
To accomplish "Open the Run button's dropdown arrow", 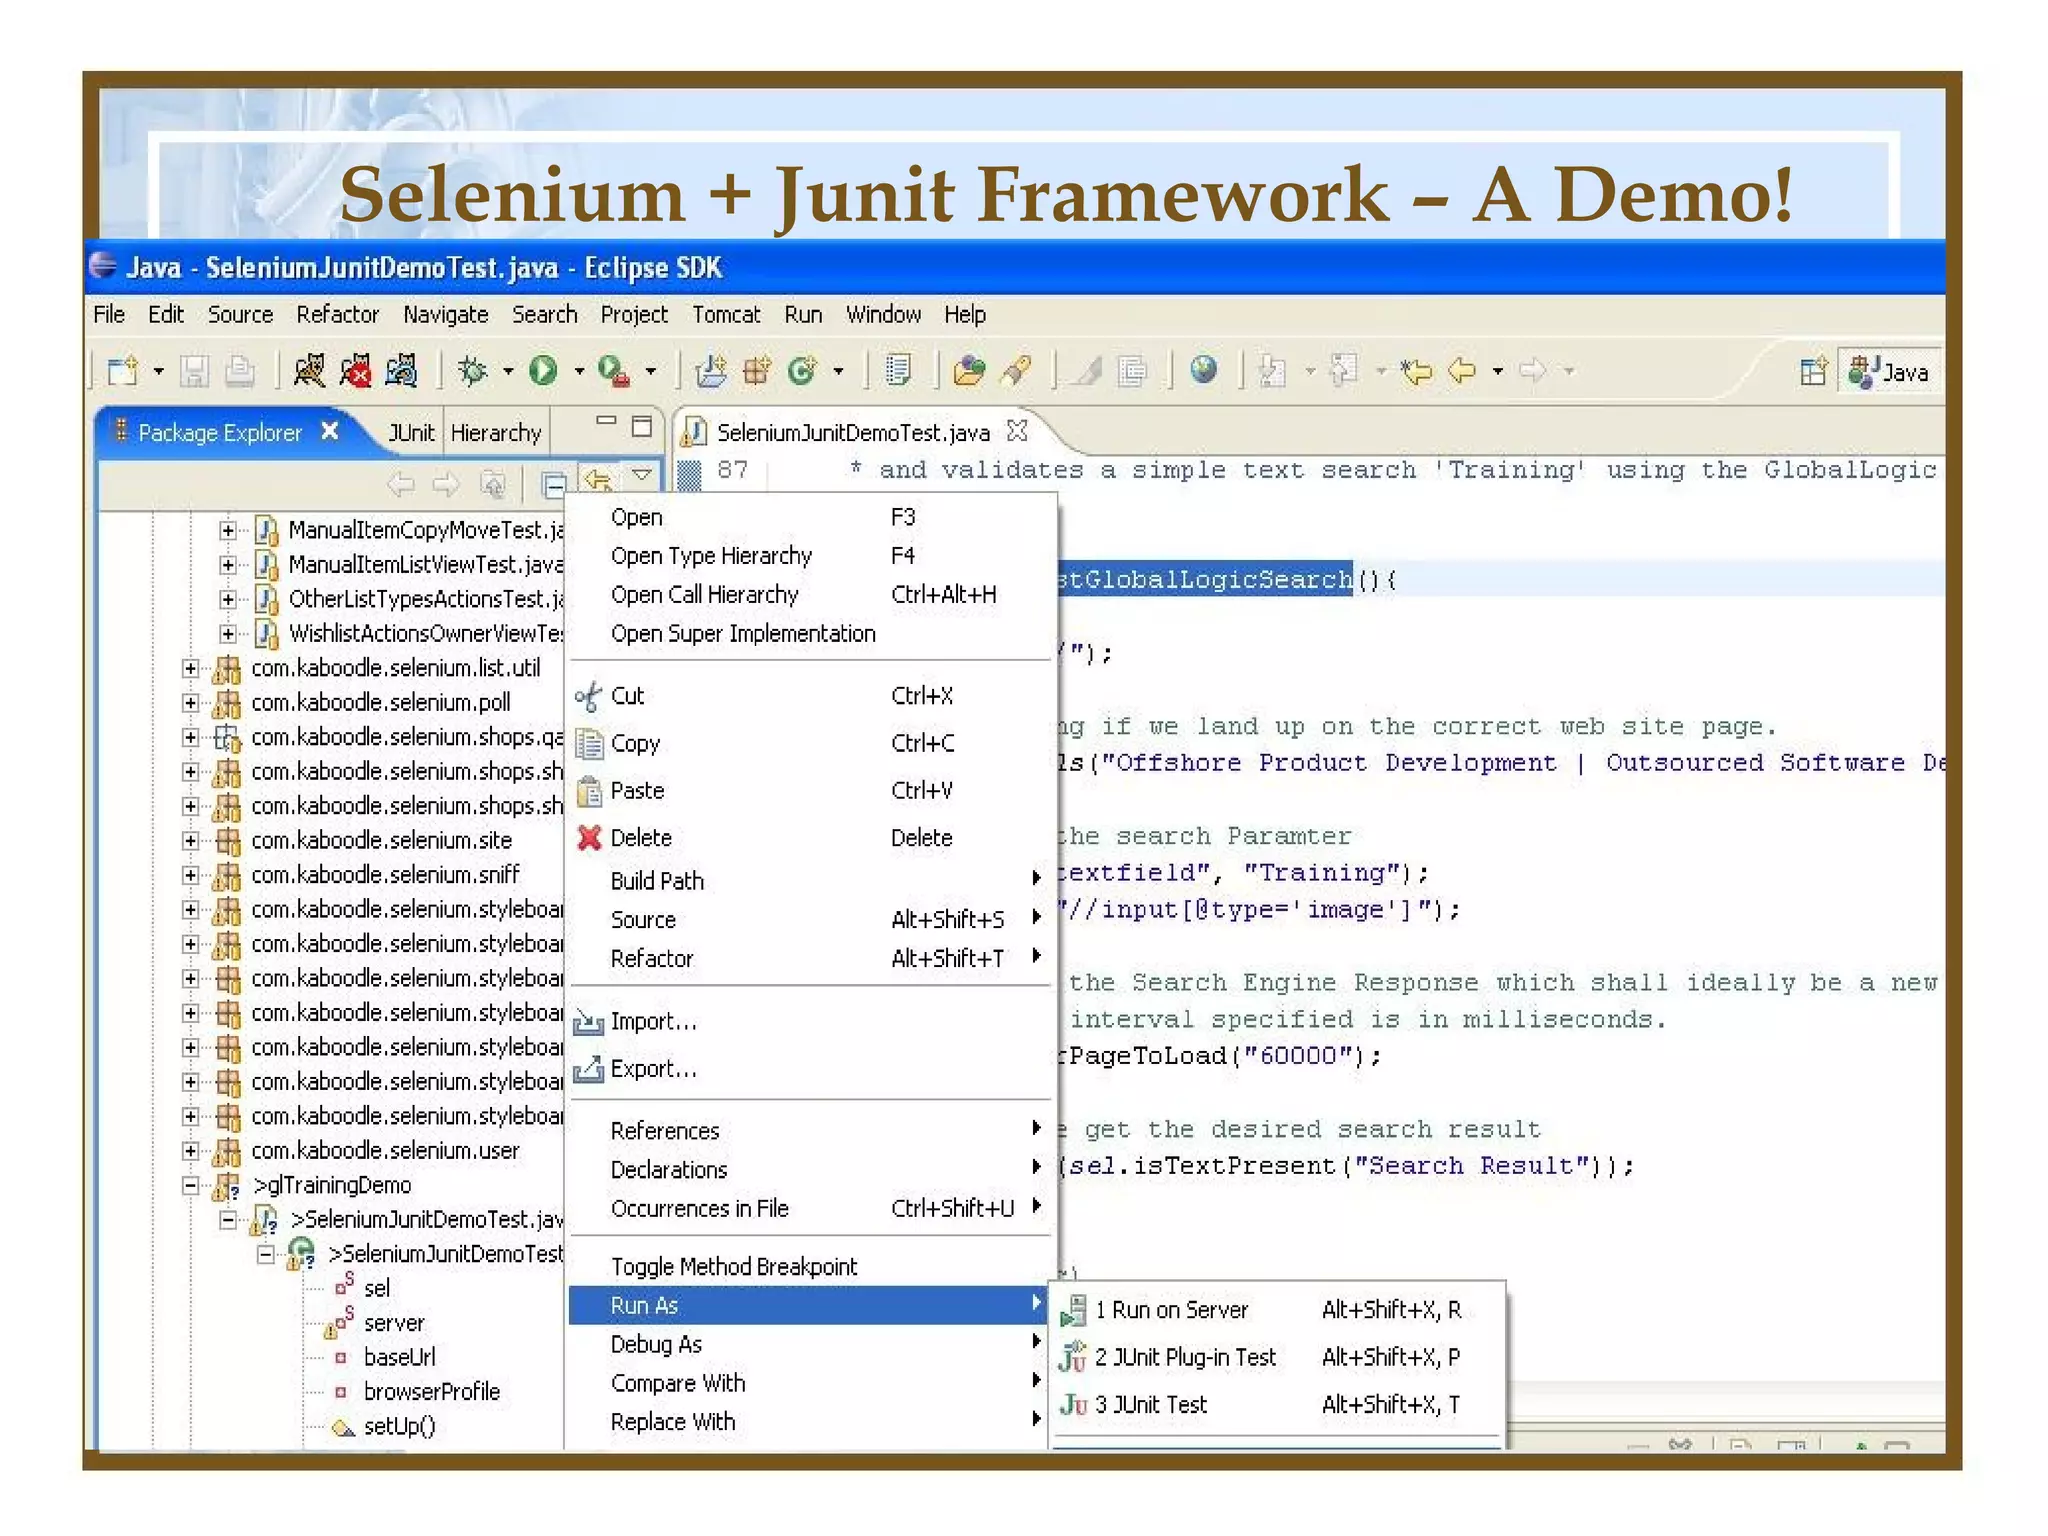I will coord(579,372).
